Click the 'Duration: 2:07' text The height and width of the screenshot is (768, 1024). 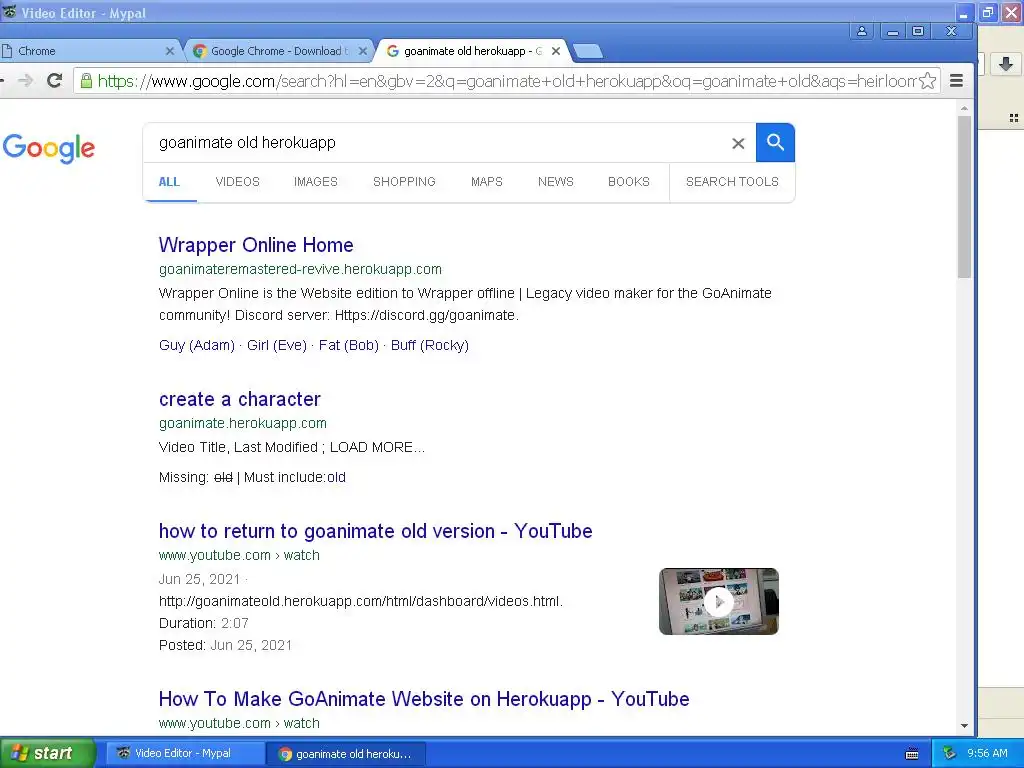[x=204, y=623]
